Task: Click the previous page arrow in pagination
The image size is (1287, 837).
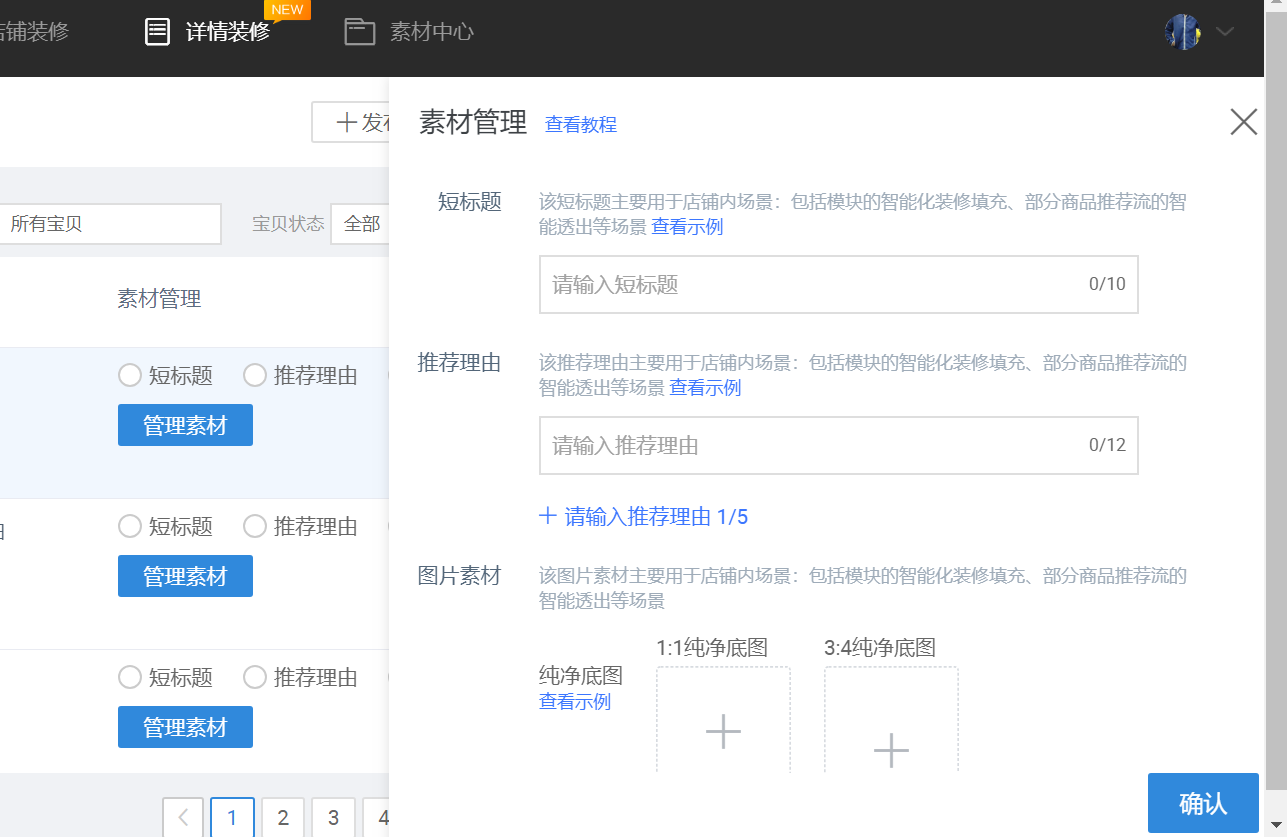Action: [x=183, y=817]
